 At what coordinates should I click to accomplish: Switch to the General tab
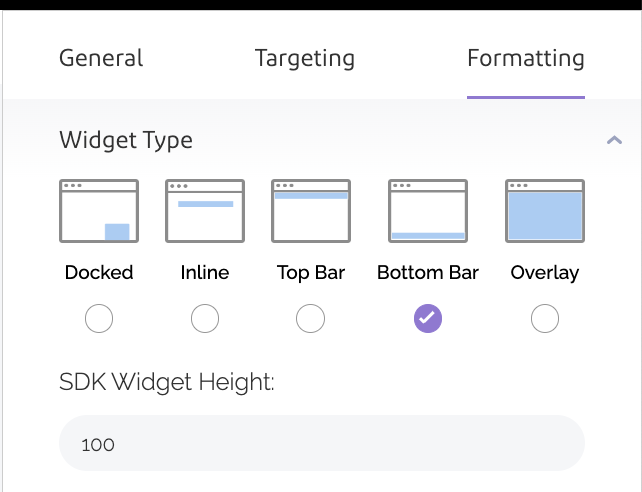101,58
